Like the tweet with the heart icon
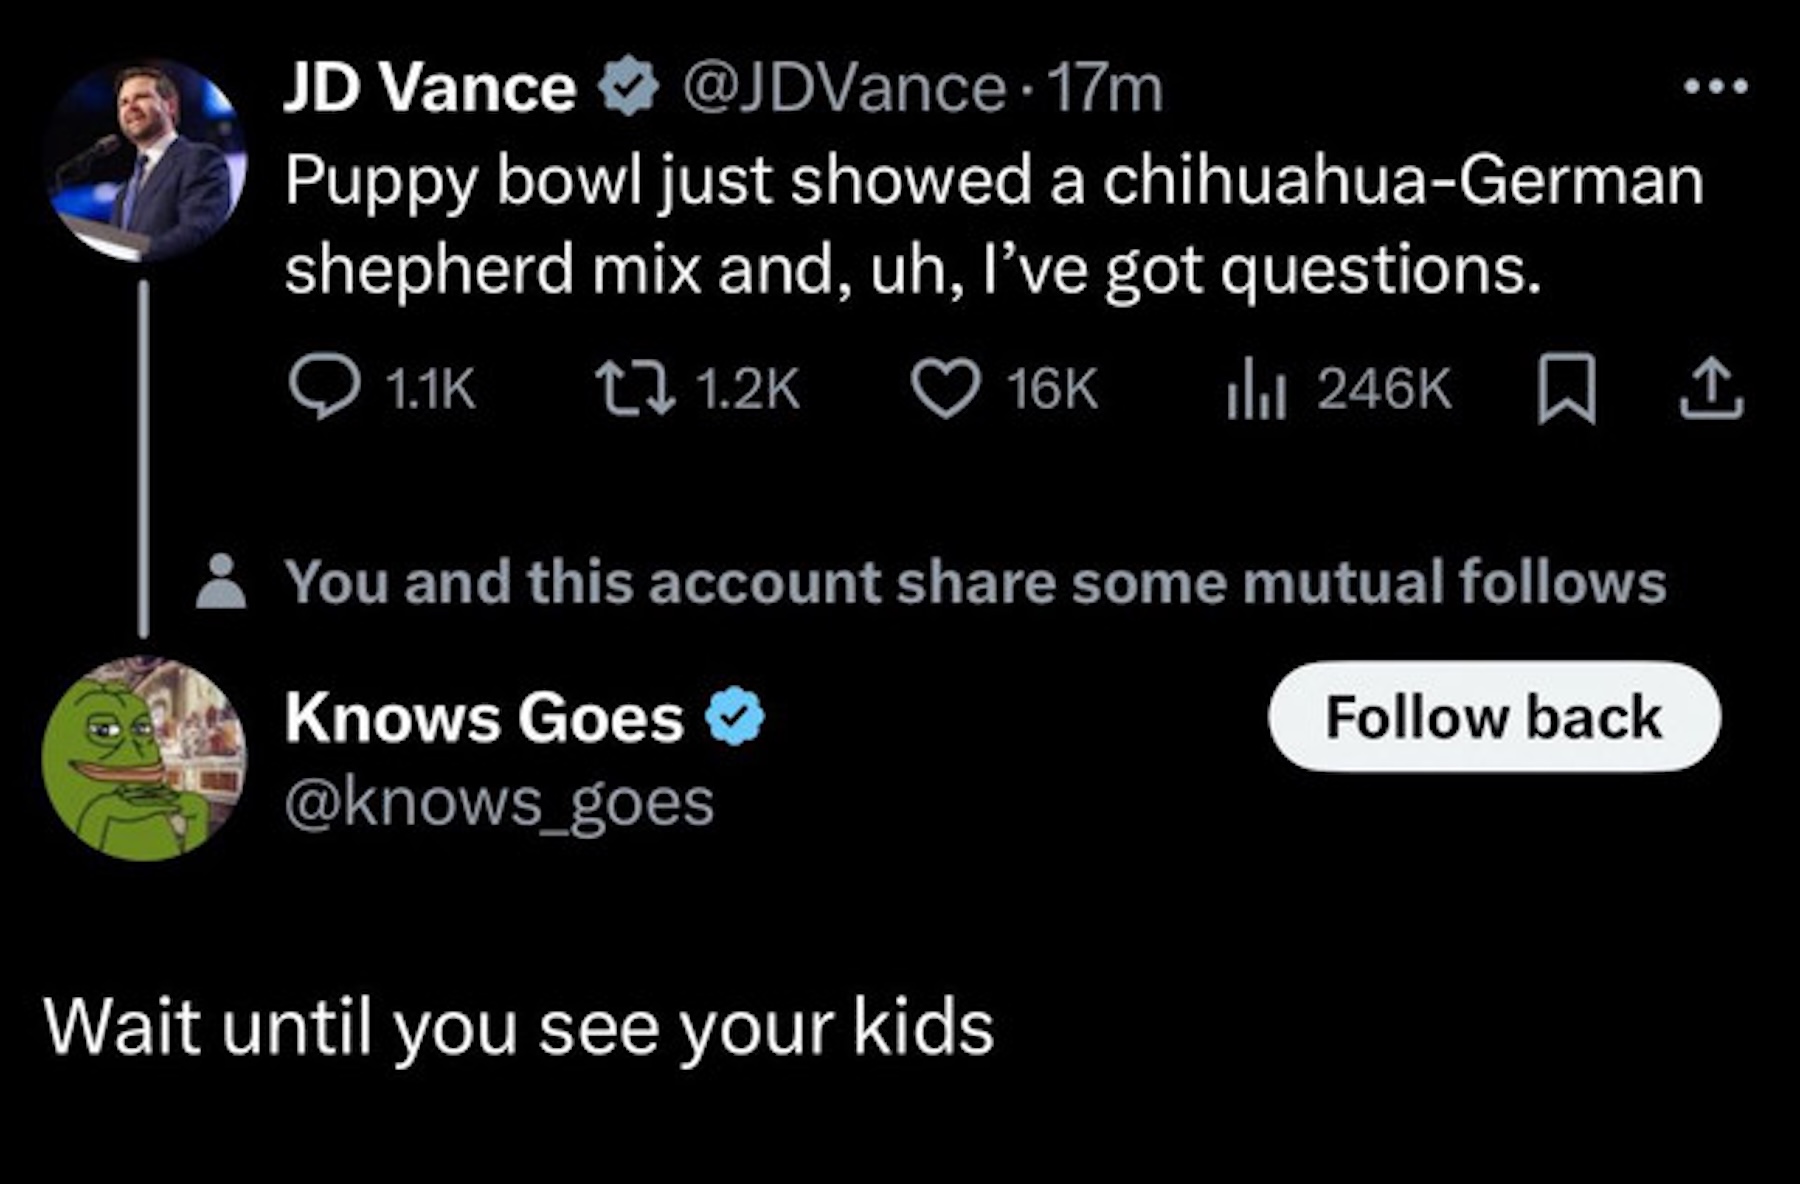This screenshot has width=1800, height=1184. [x=945, y=388]
